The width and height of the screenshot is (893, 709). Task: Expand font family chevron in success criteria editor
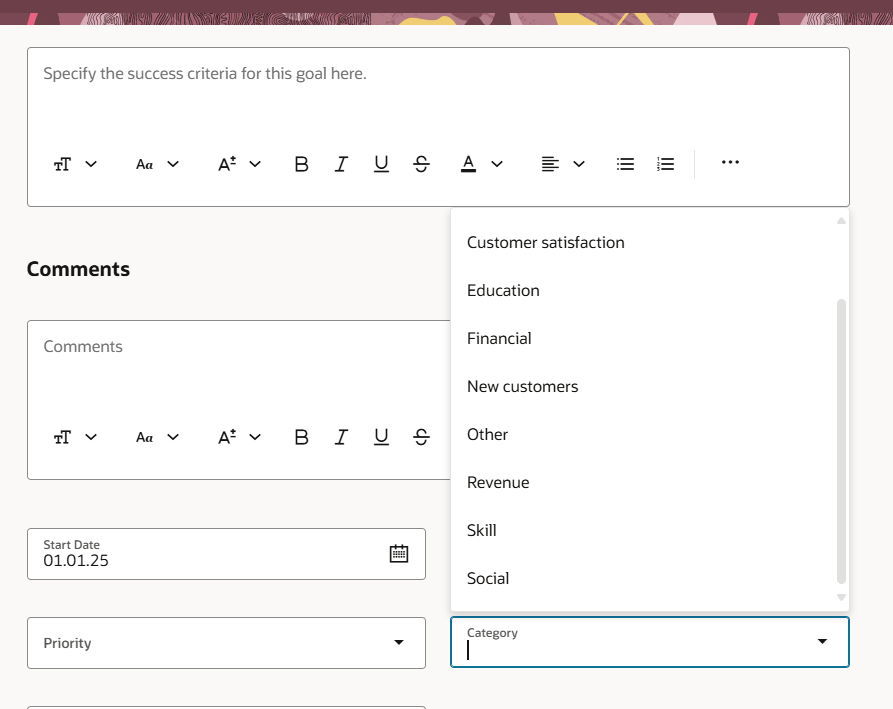(173, 164)
